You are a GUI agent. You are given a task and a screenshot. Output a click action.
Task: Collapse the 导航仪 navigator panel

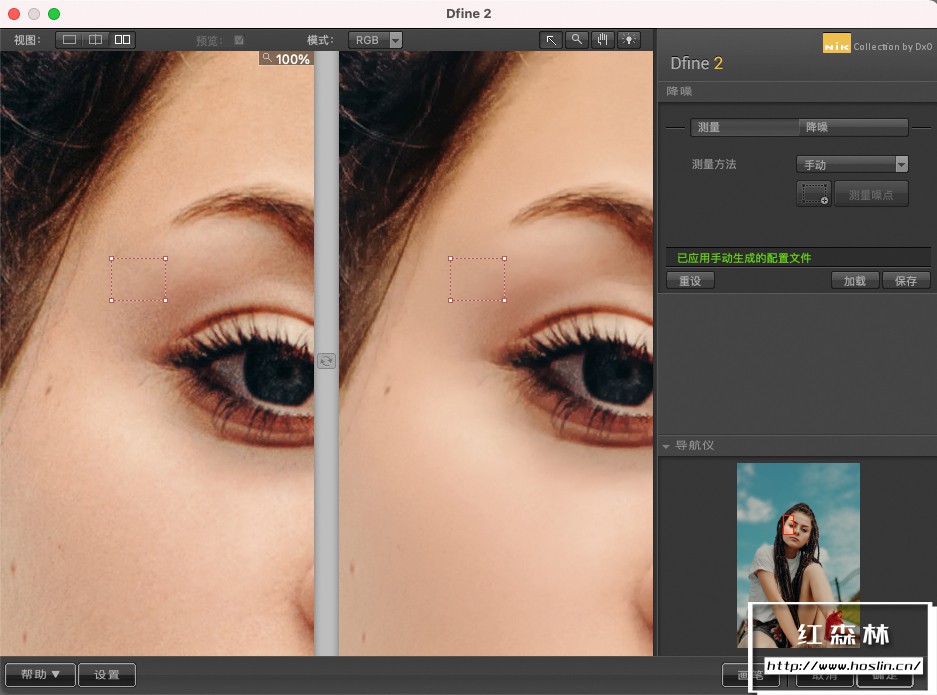tap(665, 446)
